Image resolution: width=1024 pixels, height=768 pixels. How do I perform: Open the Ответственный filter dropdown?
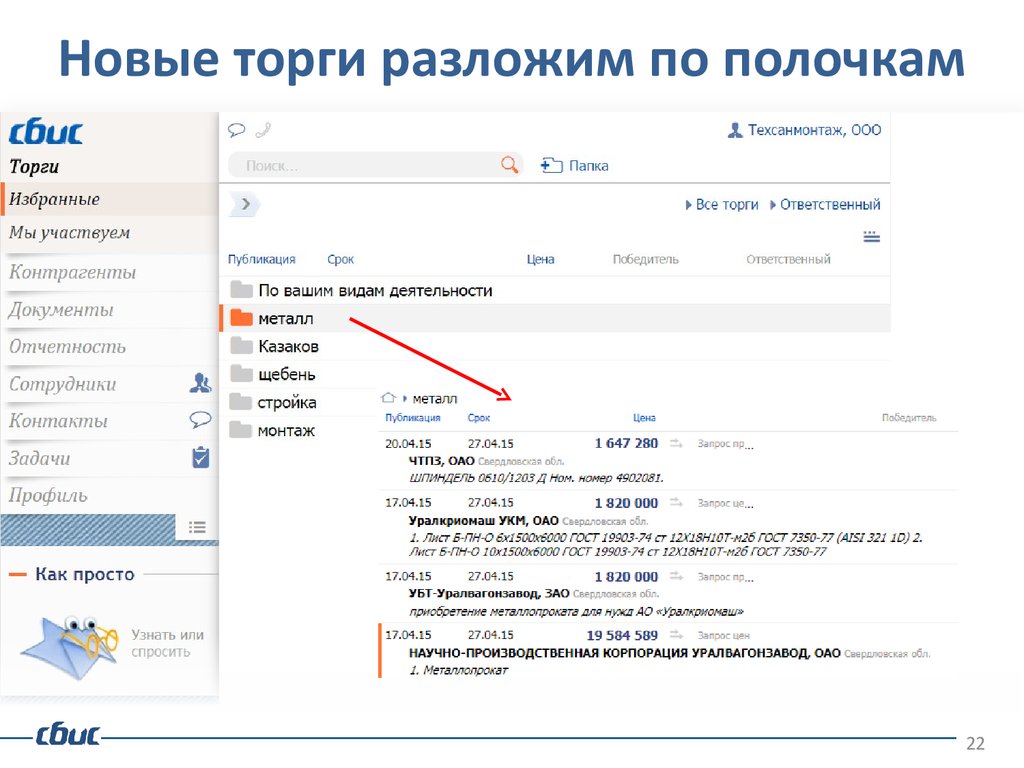click(x=825, y=204)
